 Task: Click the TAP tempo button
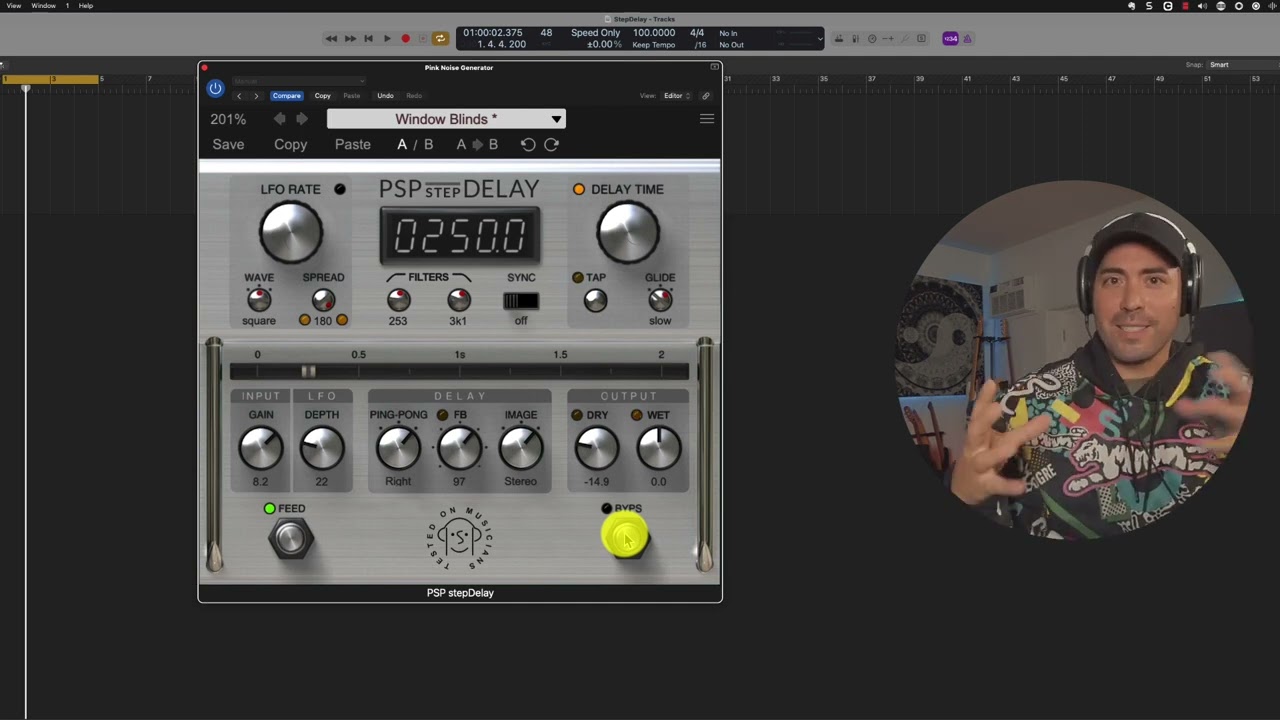pyautogui.click(x=596, y=300)
